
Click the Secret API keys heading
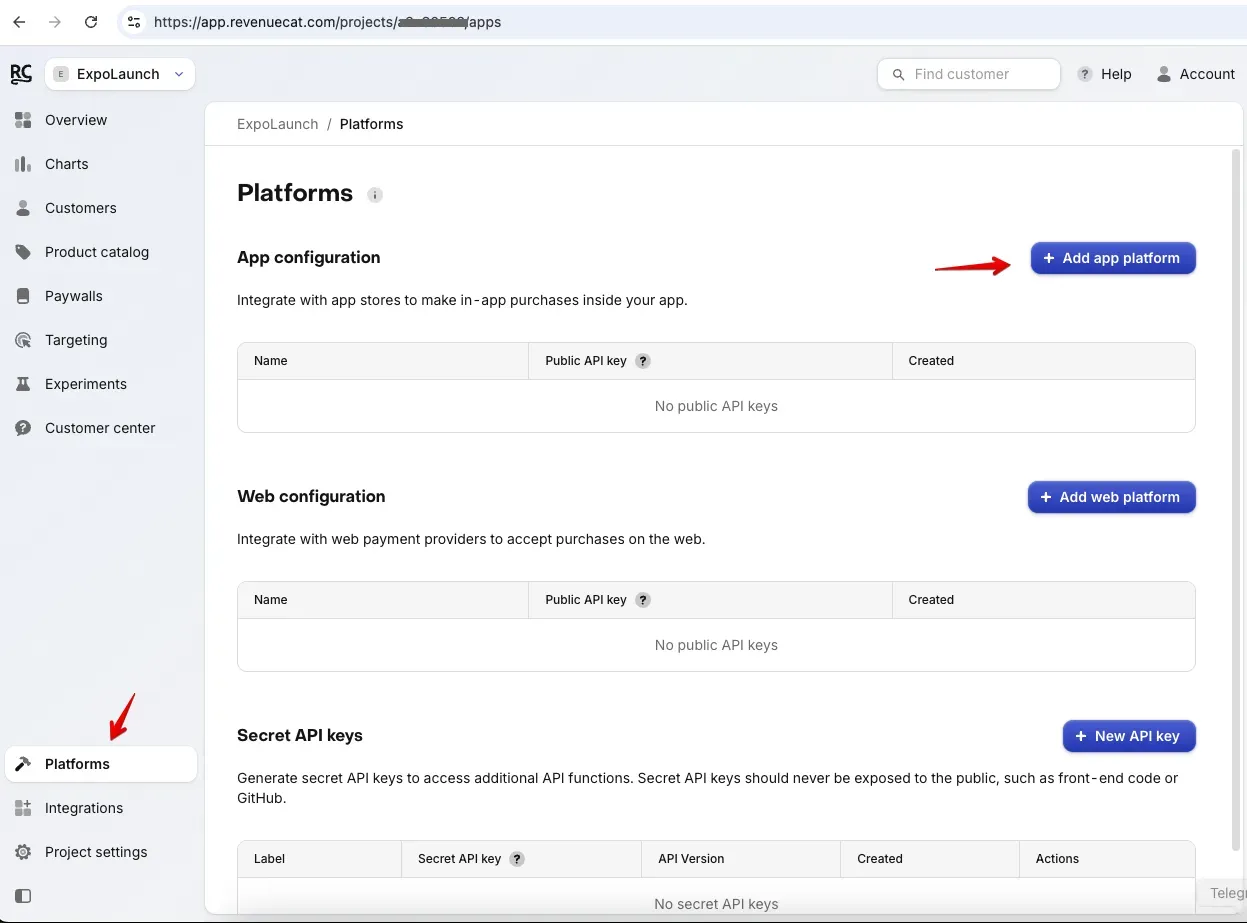[300, 735]
